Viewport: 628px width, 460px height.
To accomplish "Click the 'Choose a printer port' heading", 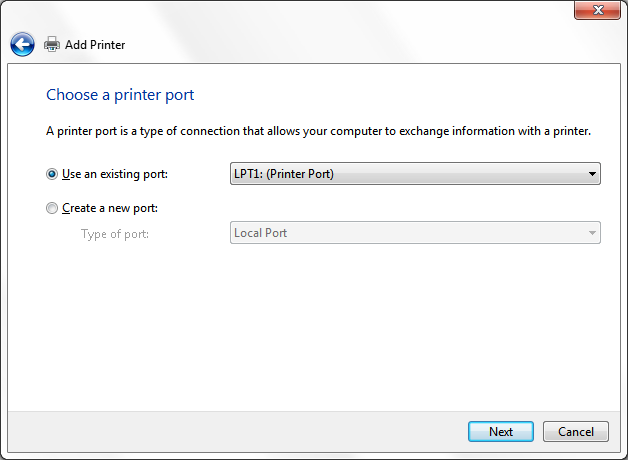I will coord(120,95).
